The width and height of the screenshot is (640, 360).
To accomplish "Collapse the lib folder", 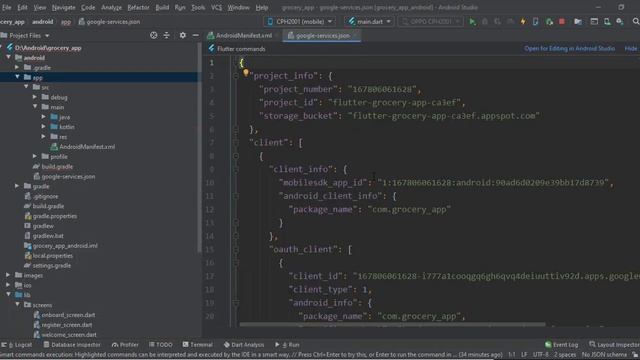I will click(x=8, y=295).
